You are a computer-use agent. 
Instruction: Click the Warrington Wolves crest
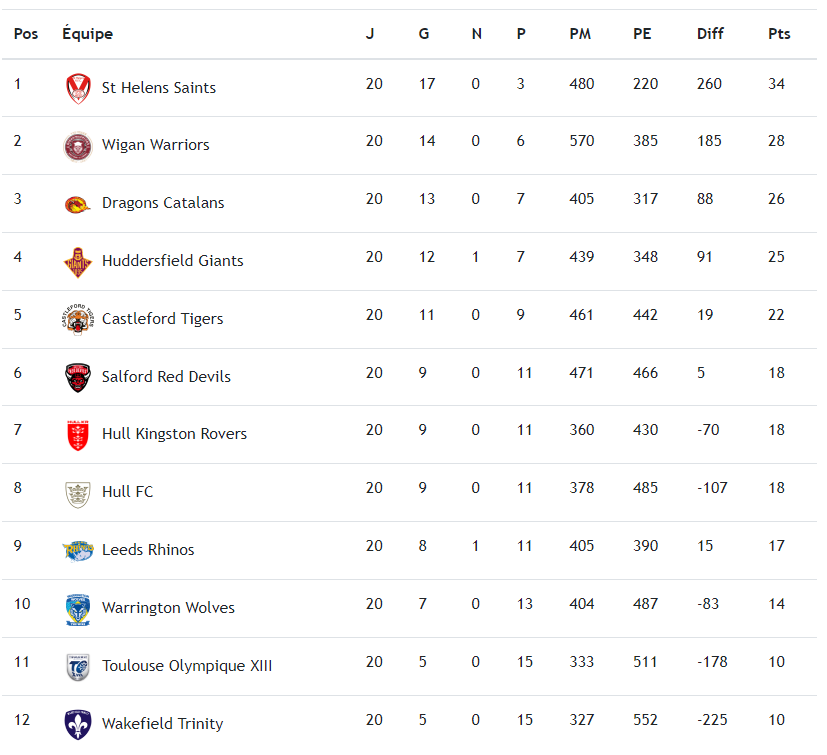(78, 608)
